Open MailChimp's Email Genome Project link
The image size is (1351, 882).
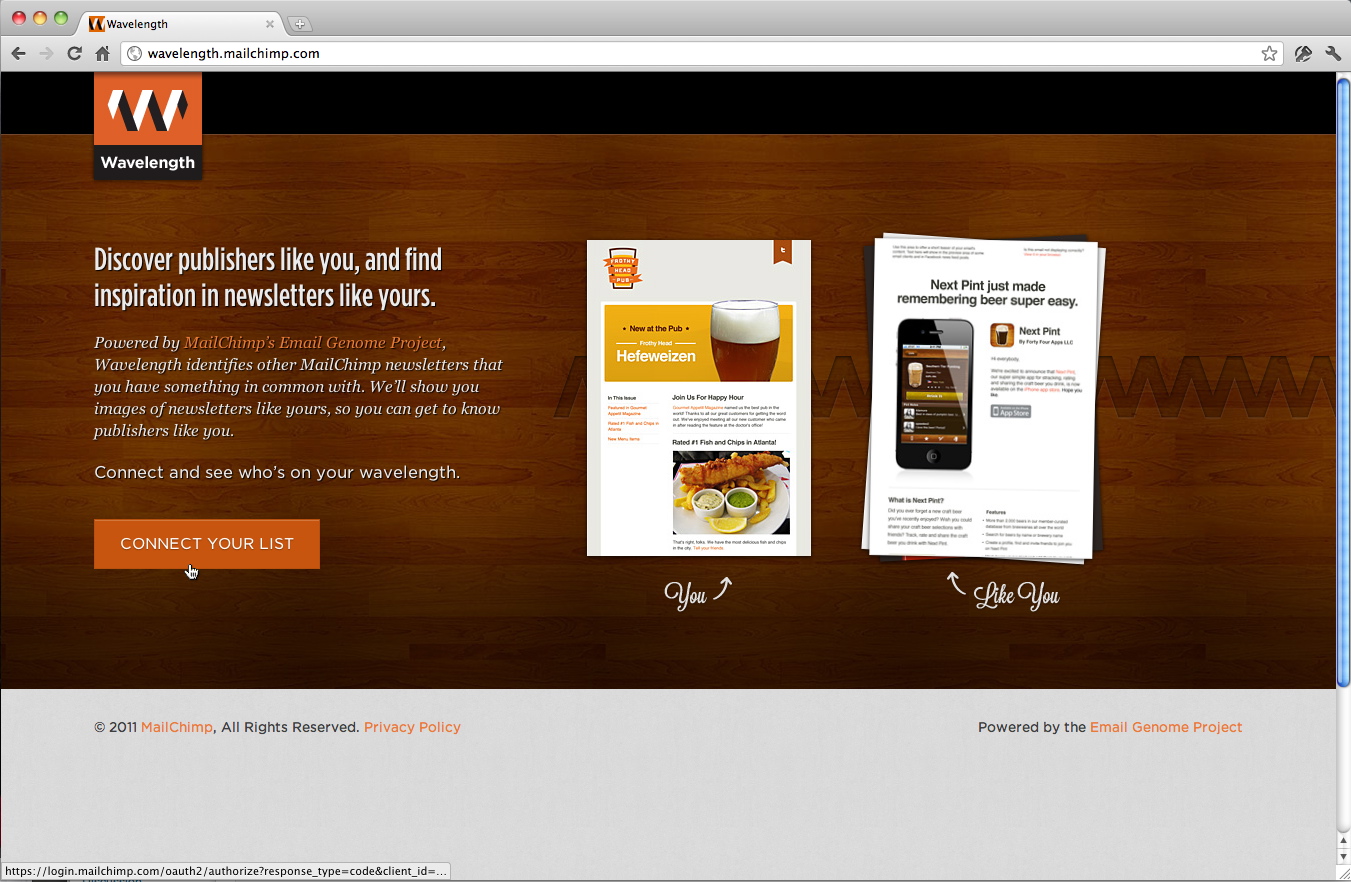coord(312,343)
